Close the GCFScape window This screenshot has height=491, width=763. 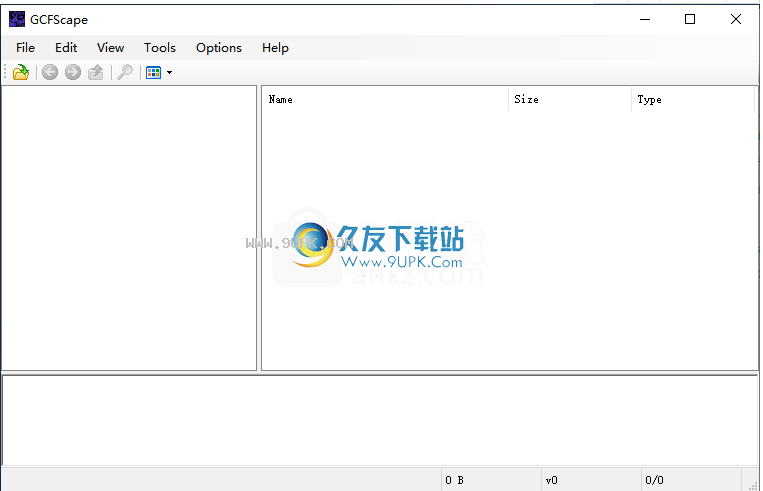(x=736, y=19)
